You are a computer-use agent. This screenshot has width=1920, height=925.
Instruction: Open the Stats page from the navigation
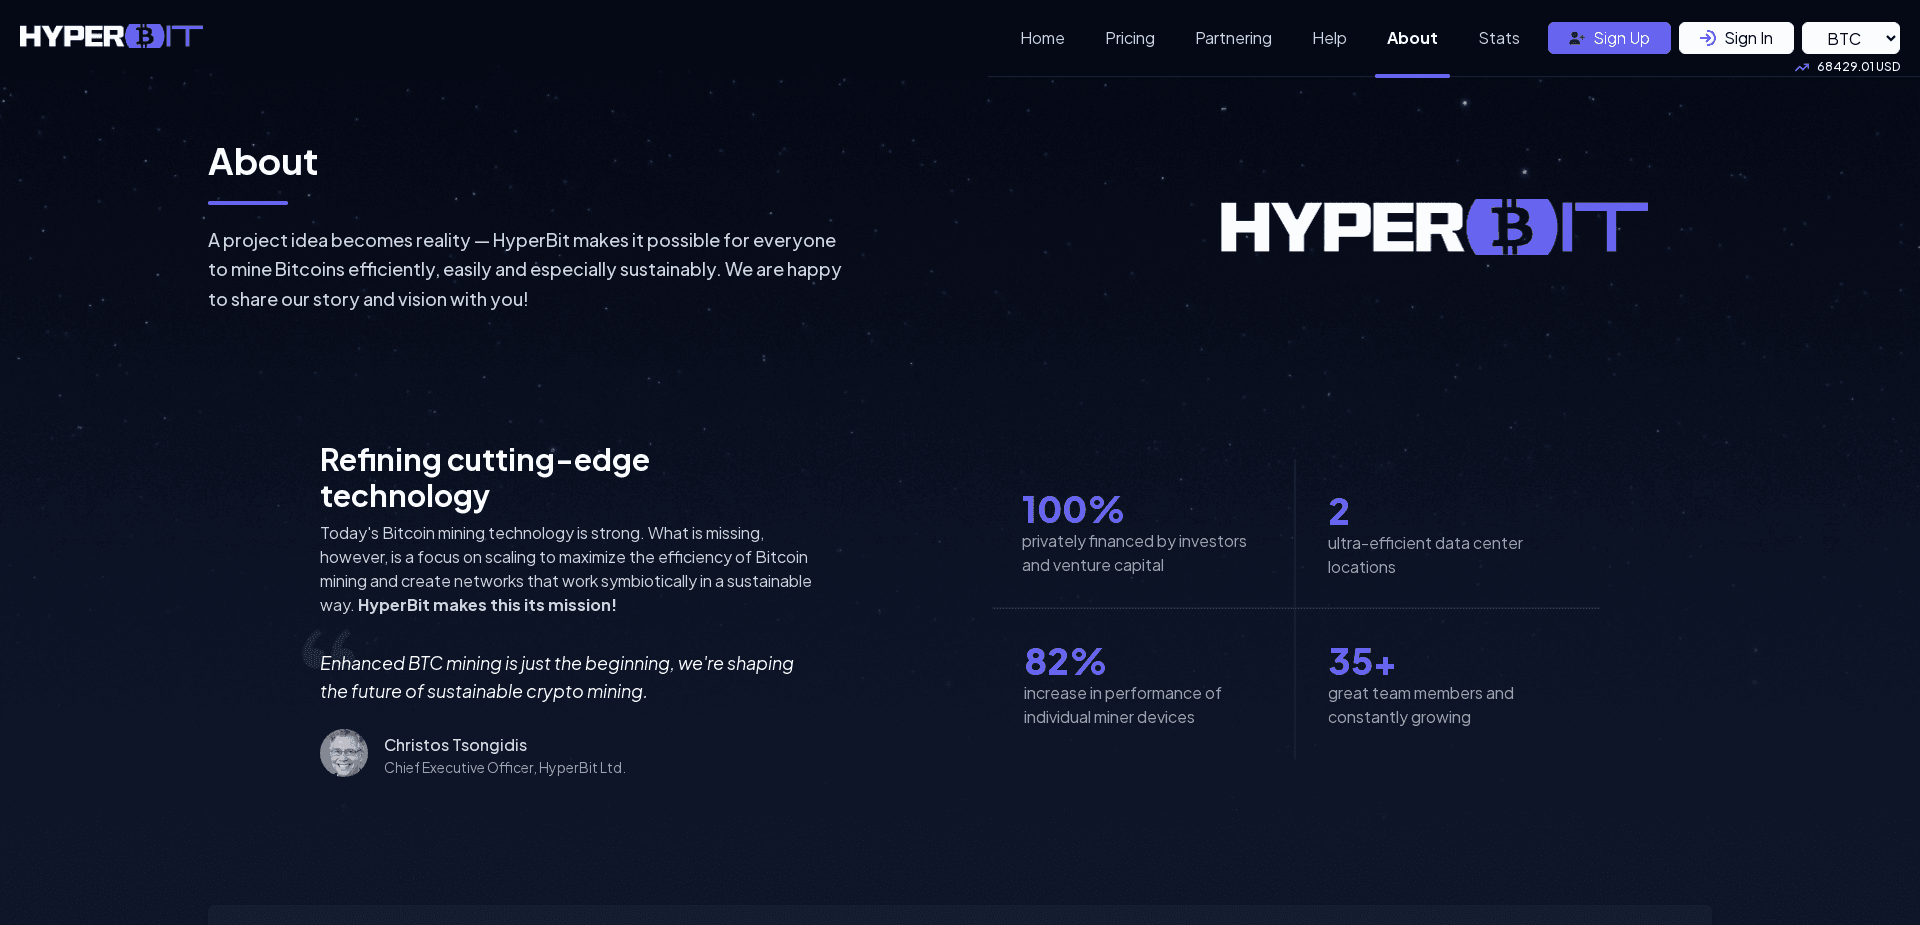[1498, 38]
